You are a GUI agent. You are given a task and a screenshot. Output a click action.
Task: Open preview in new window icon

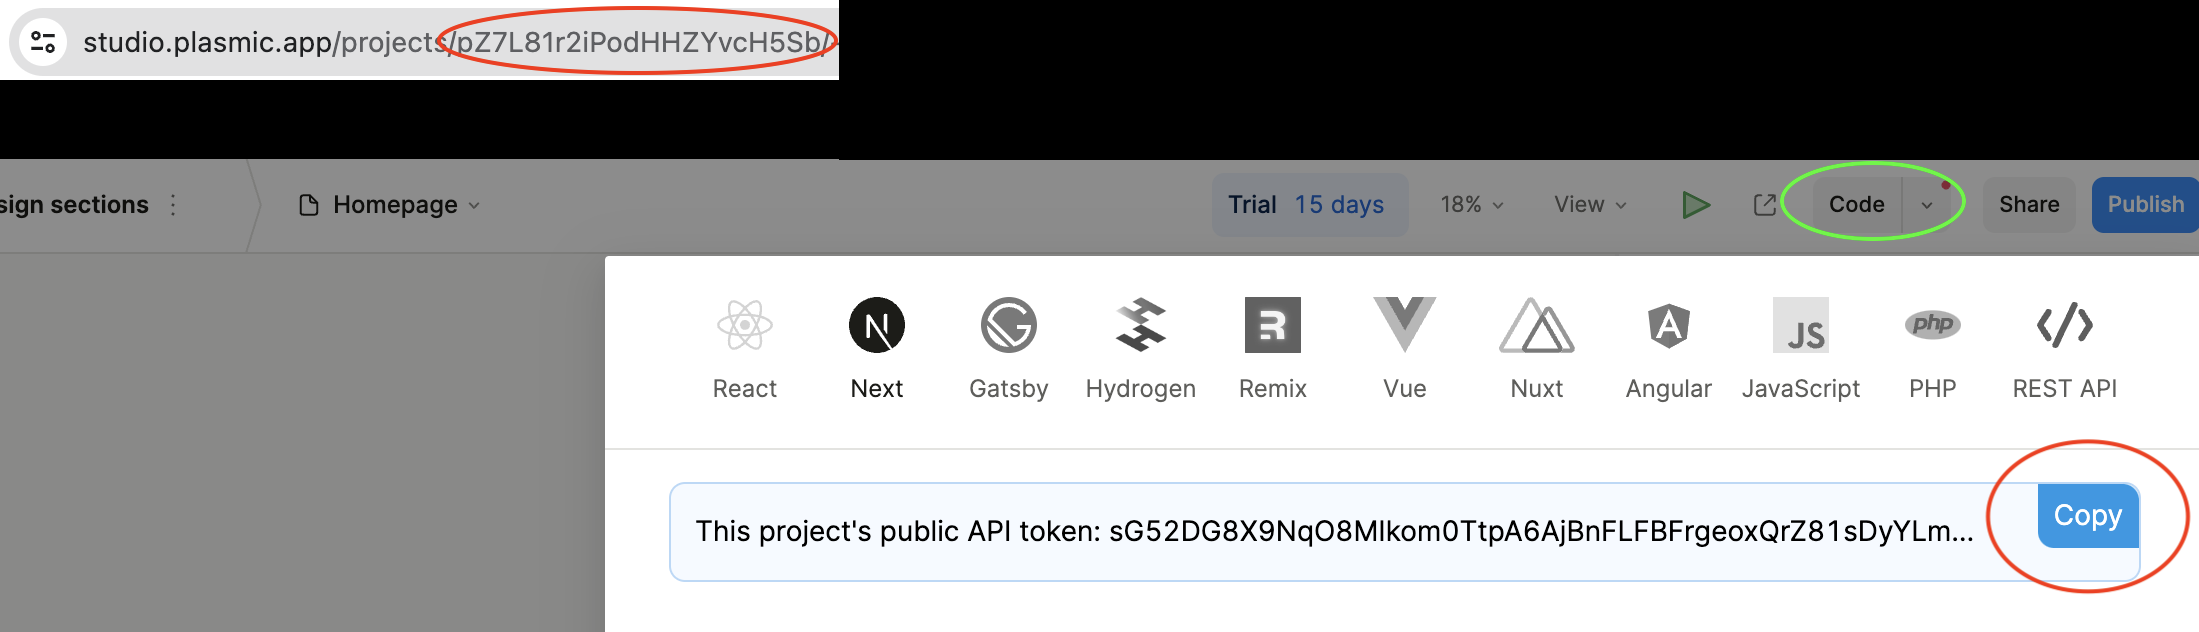point(1765,205)
